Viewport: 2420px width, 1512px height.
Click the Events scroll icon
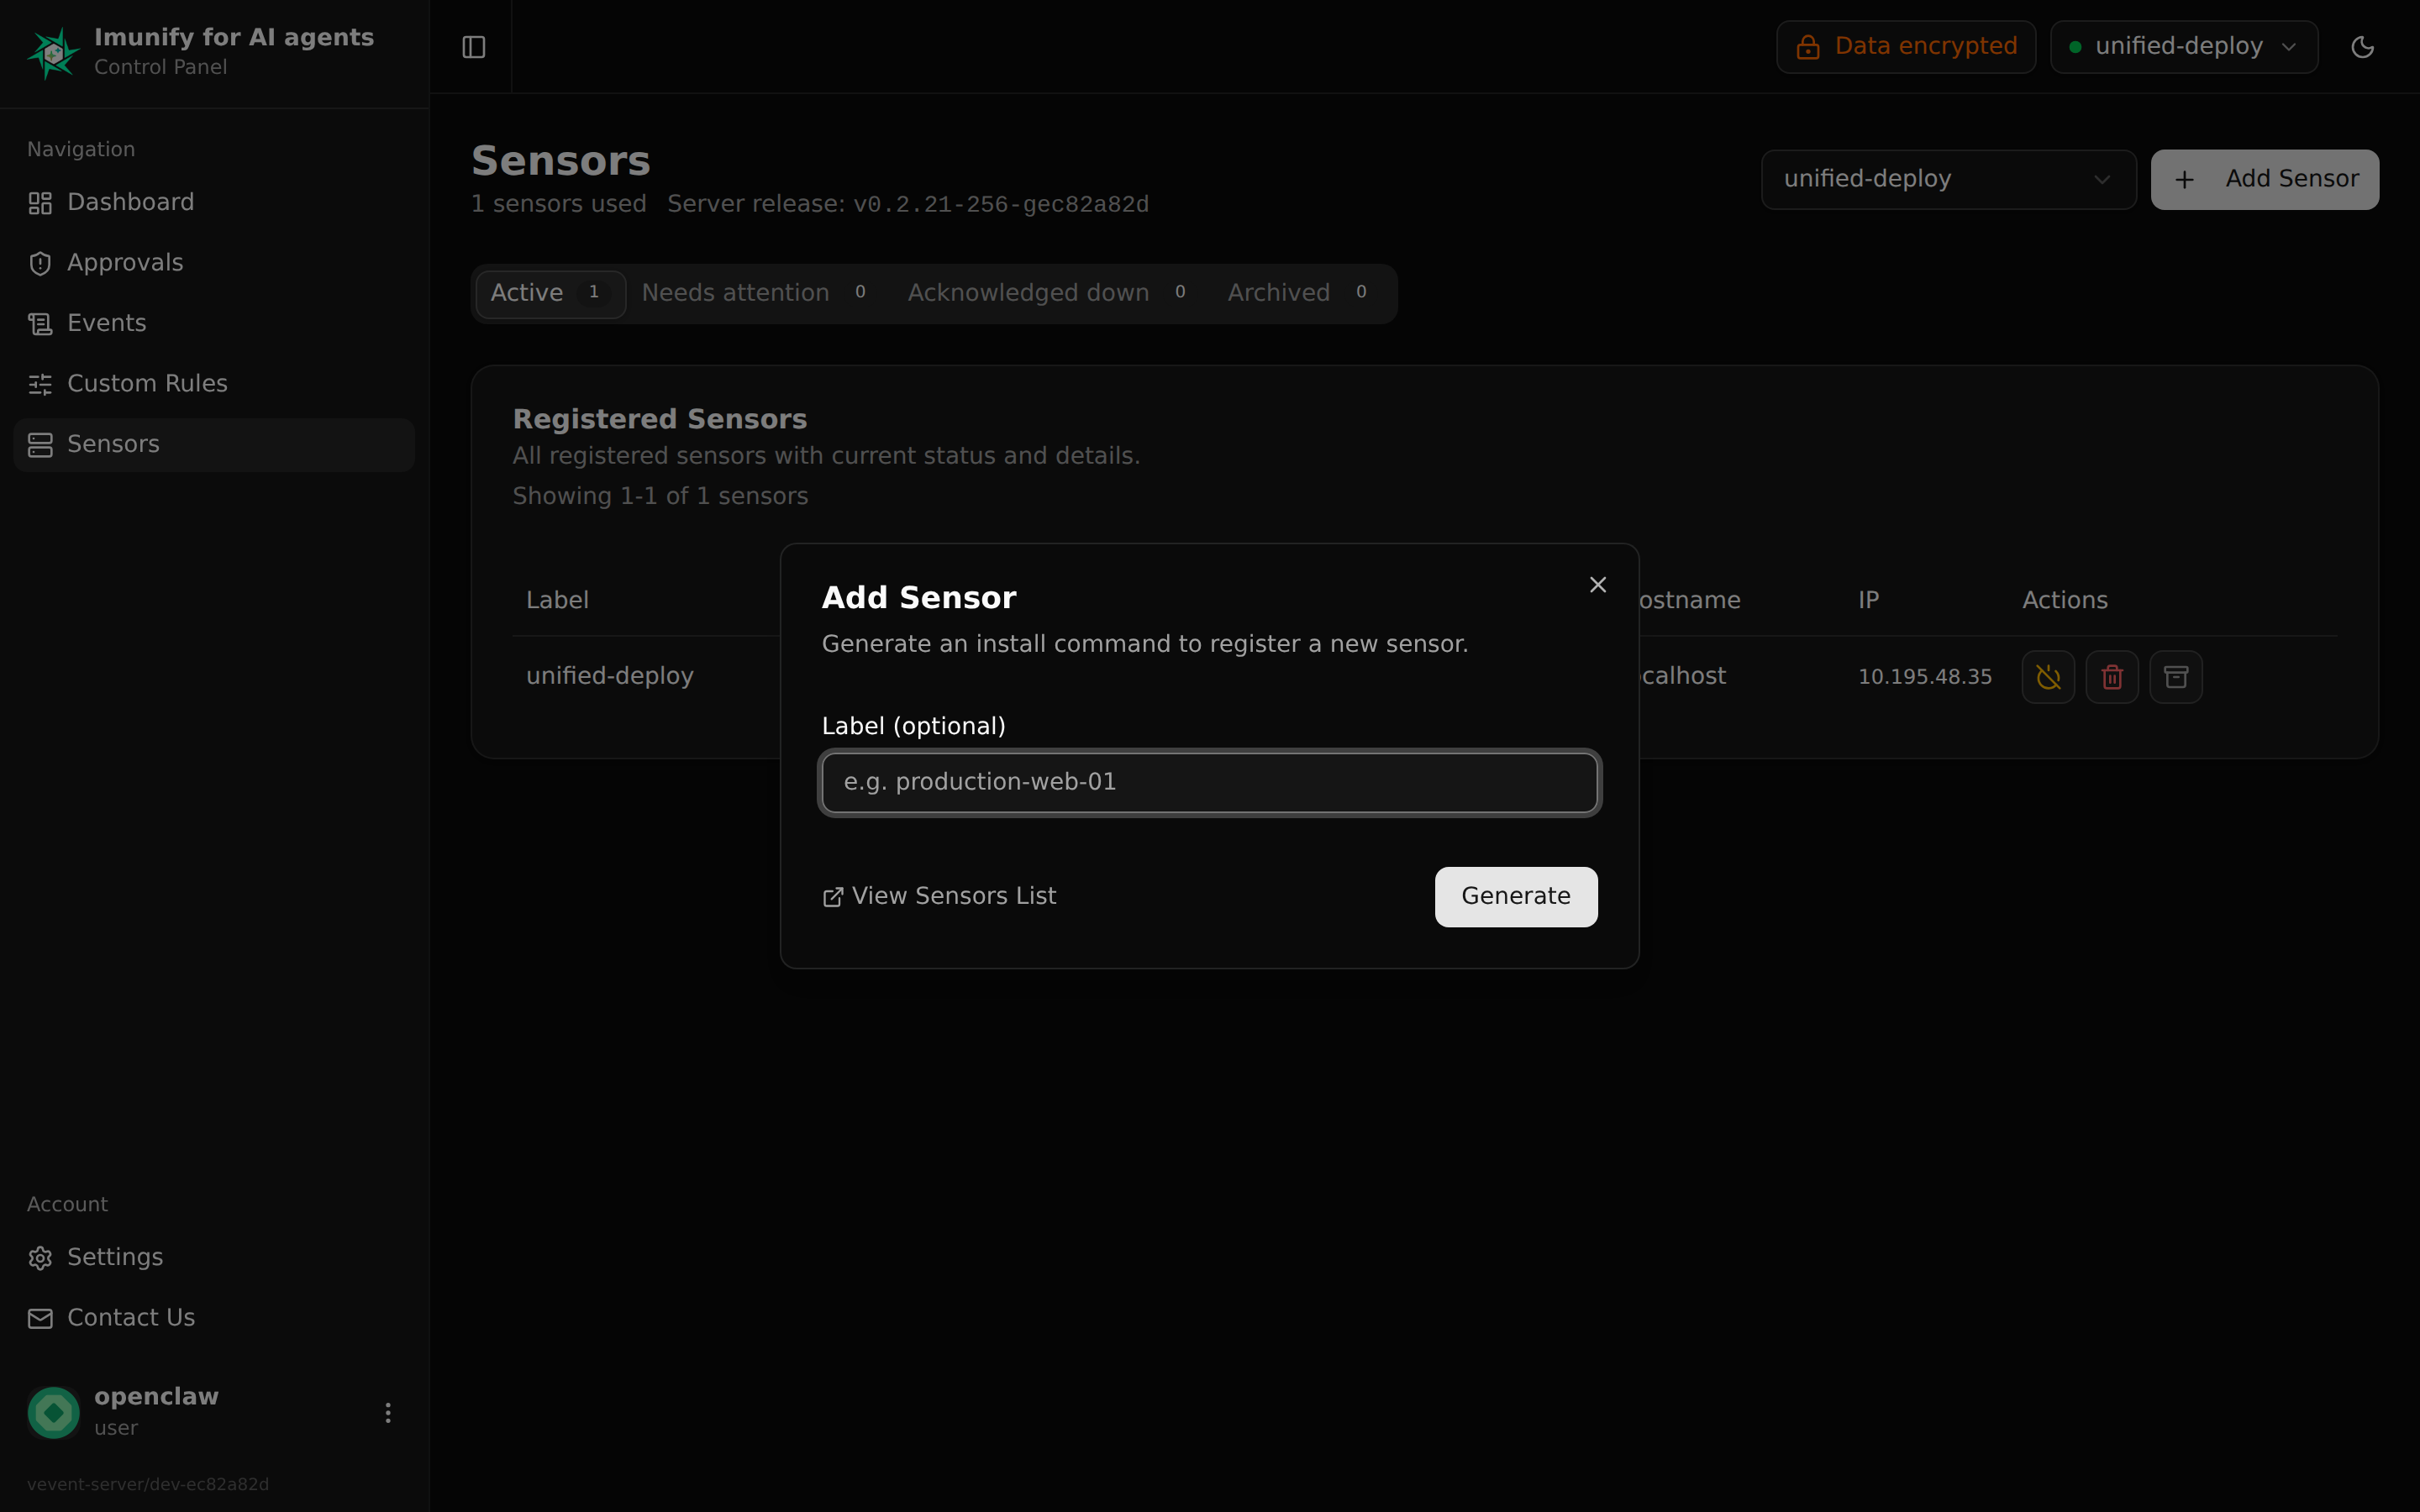(x=40, y=324)
